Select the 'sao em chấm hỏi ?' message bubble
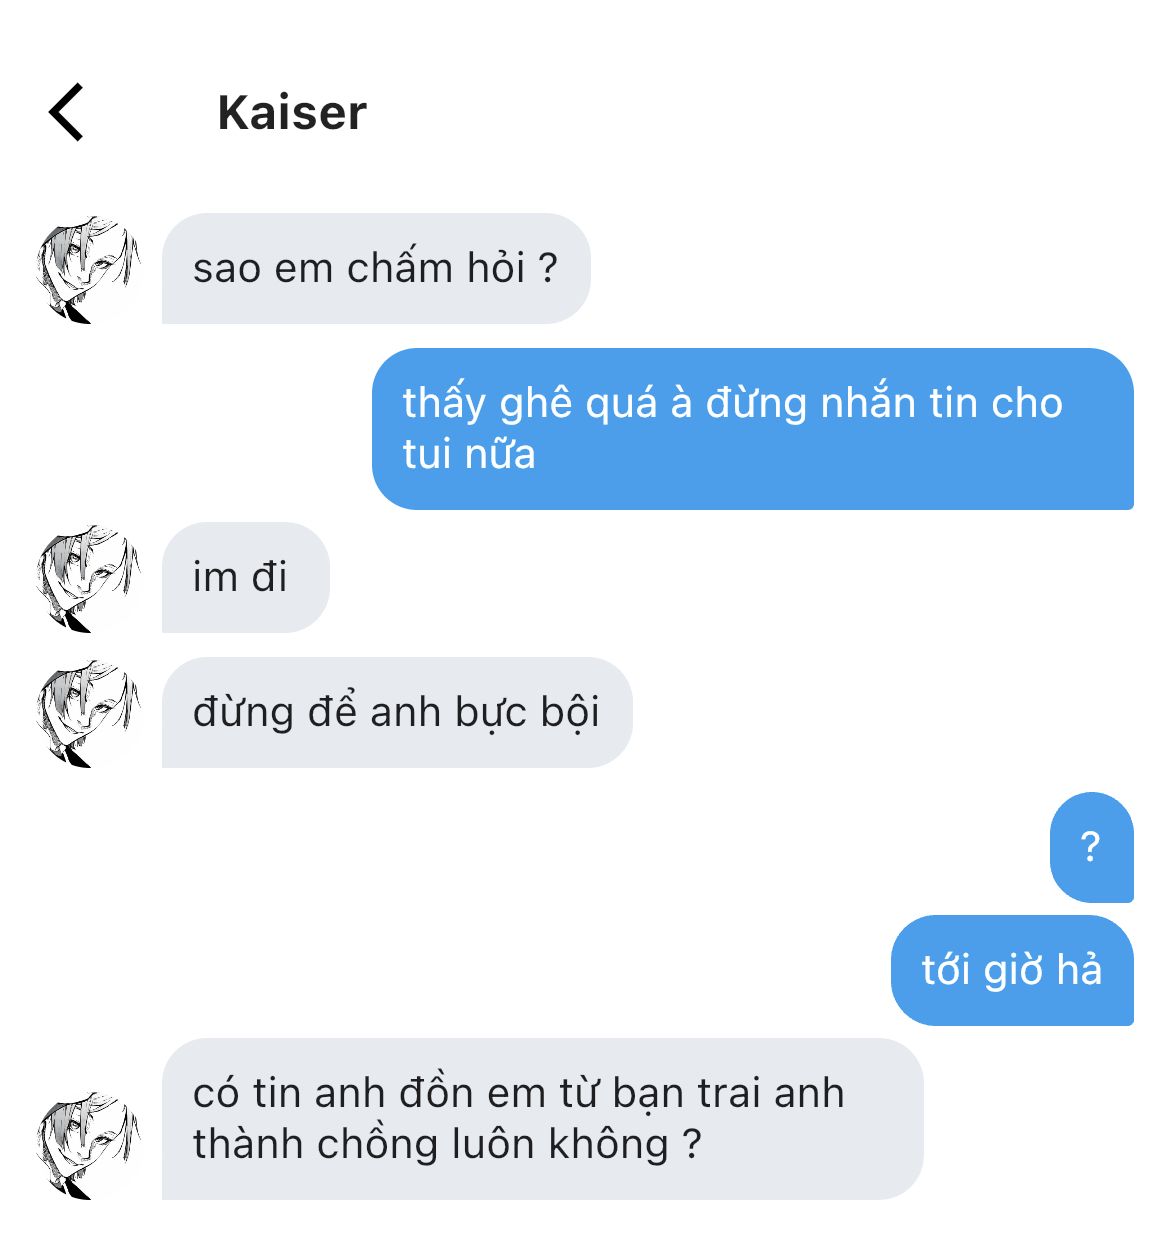This screenshot has height=1256, width=1170. pos(376,268)
